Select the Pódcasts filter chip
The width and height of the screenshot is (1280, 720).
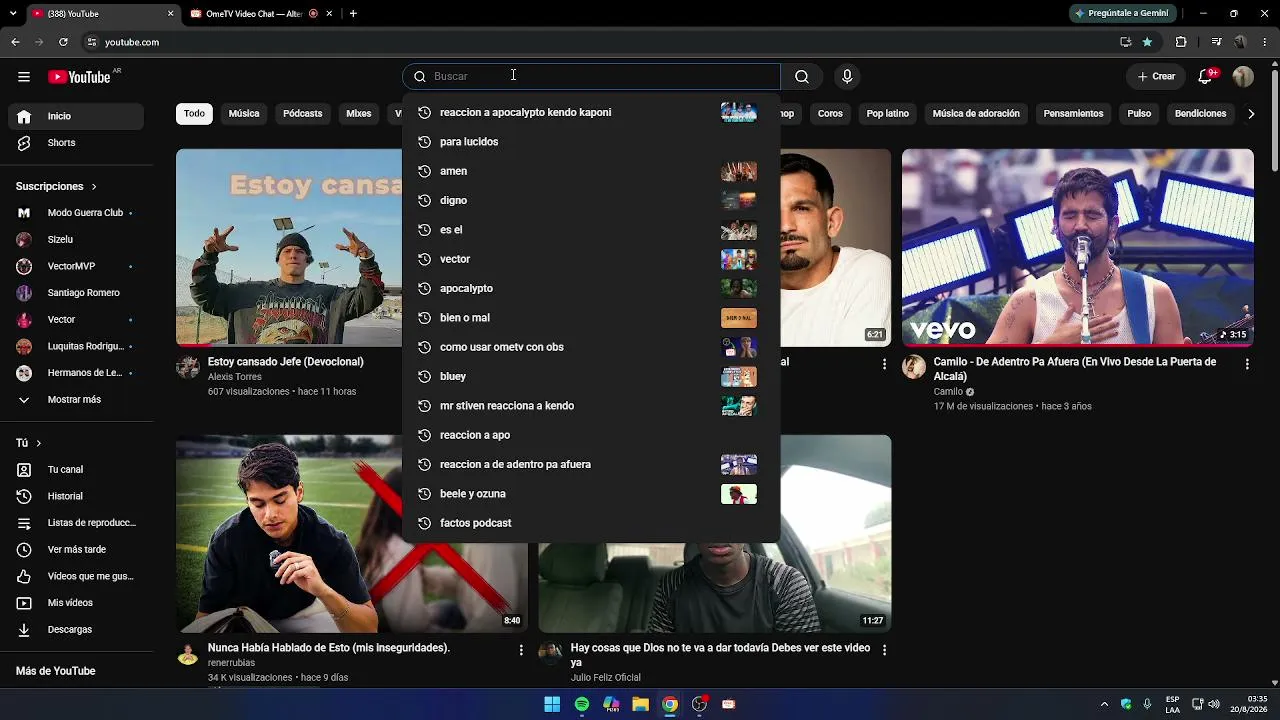point(303,114)
